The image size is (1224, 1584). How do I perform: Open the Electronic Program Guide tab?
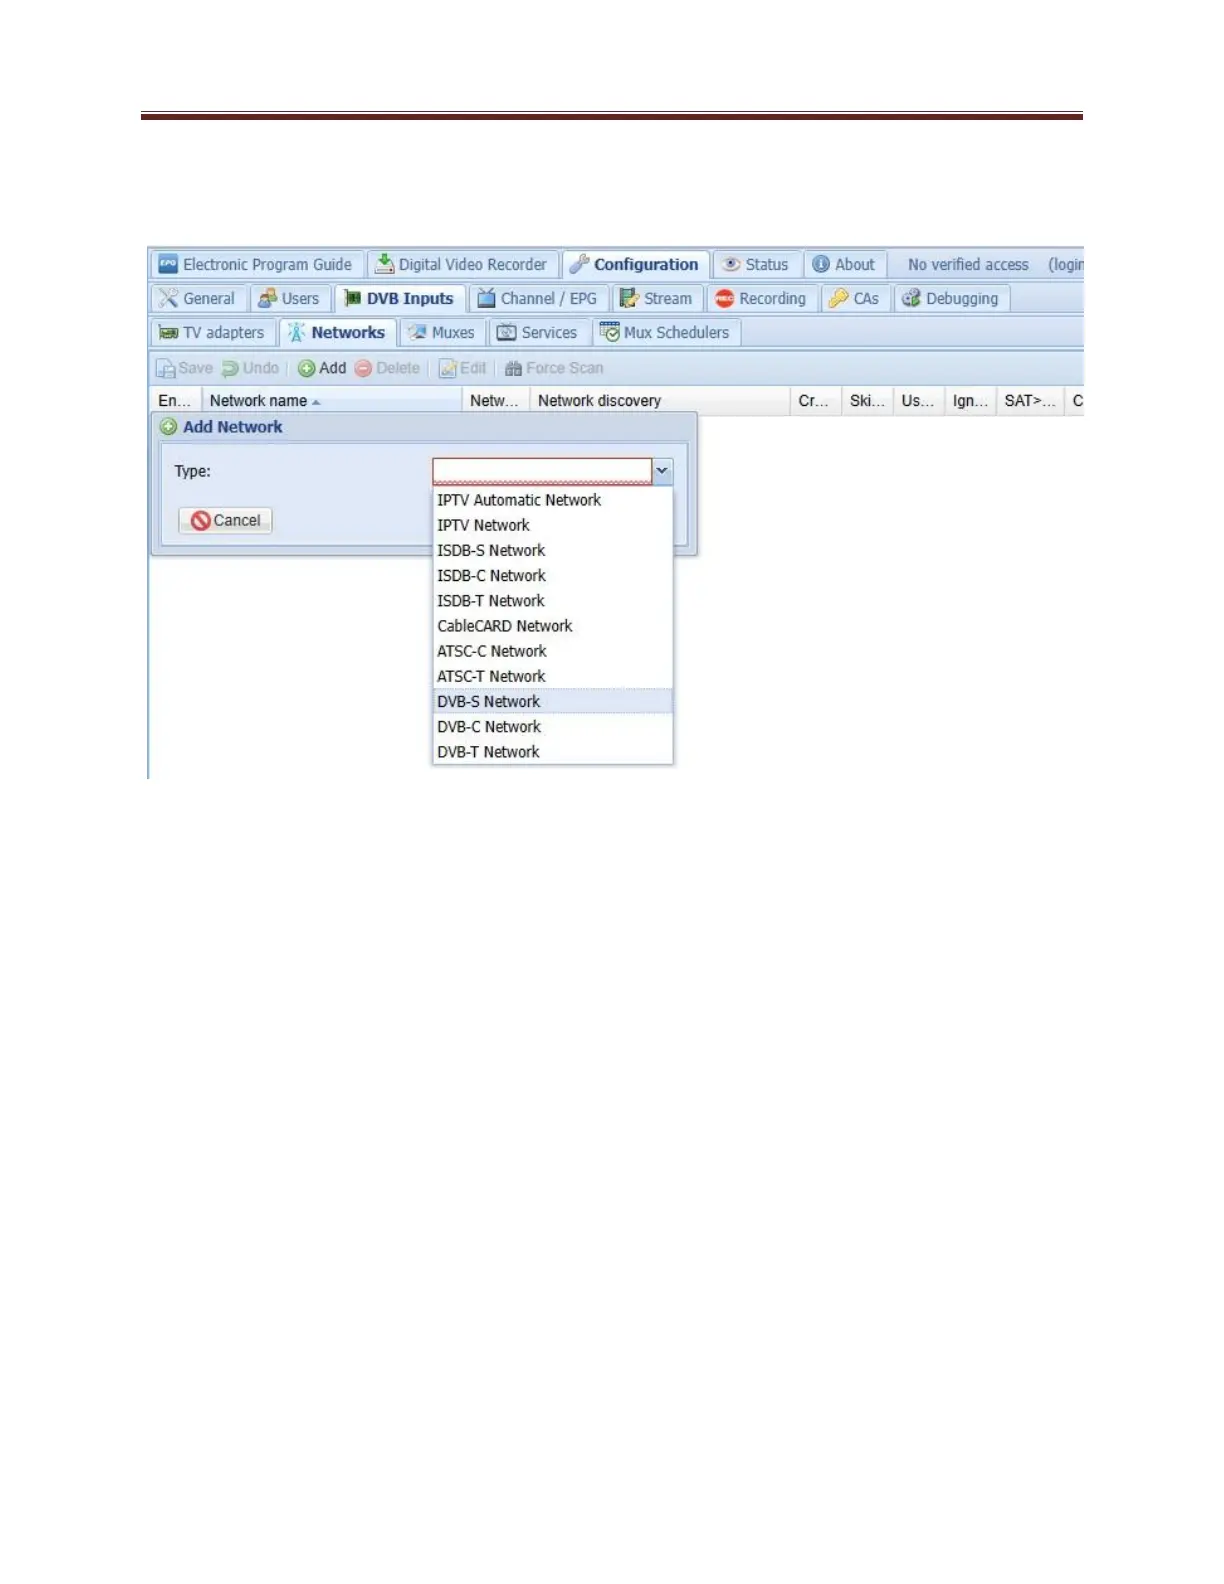[x=257, y=265]
